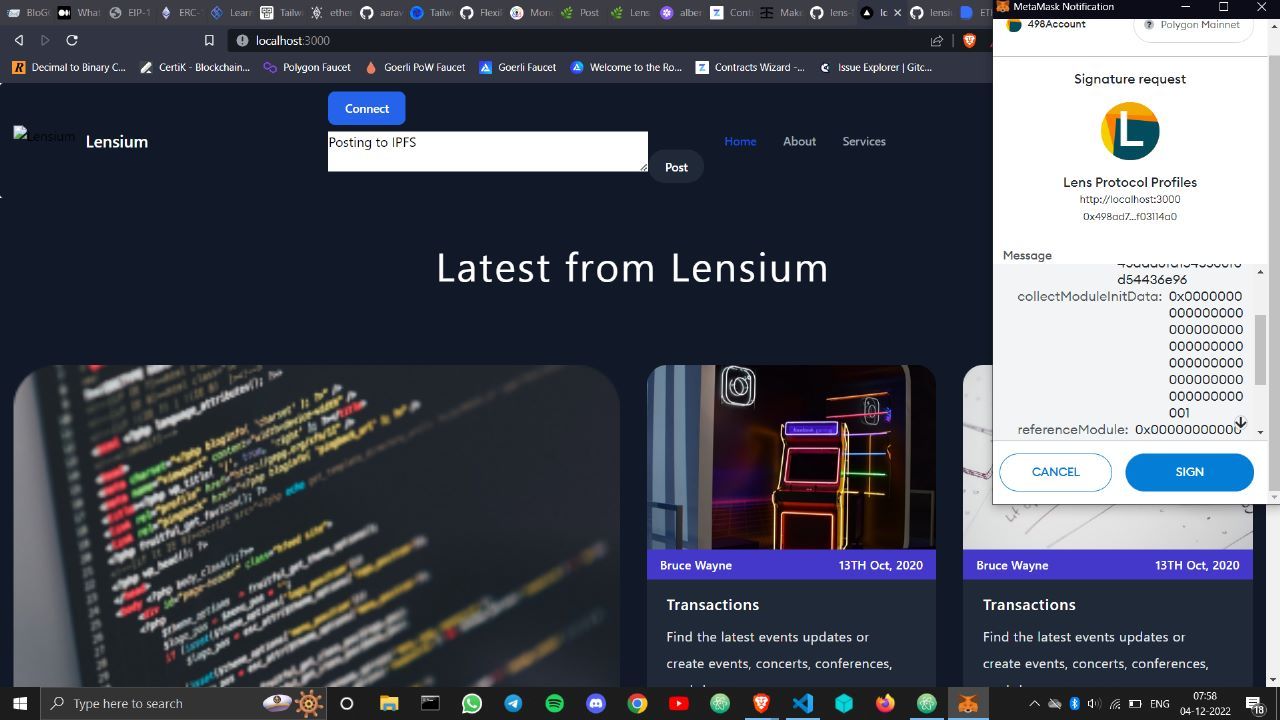This screenshot has height=720, width=1280.
Task: Open Google Chrome from taskbar
Action: [637, 703]
